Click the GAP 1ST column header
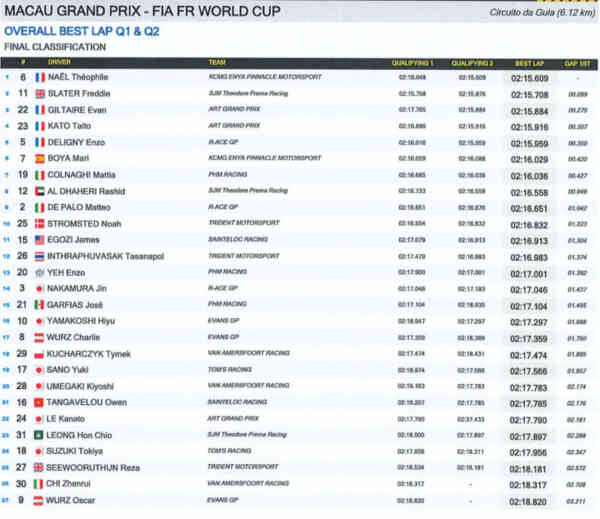 [577, 62]
